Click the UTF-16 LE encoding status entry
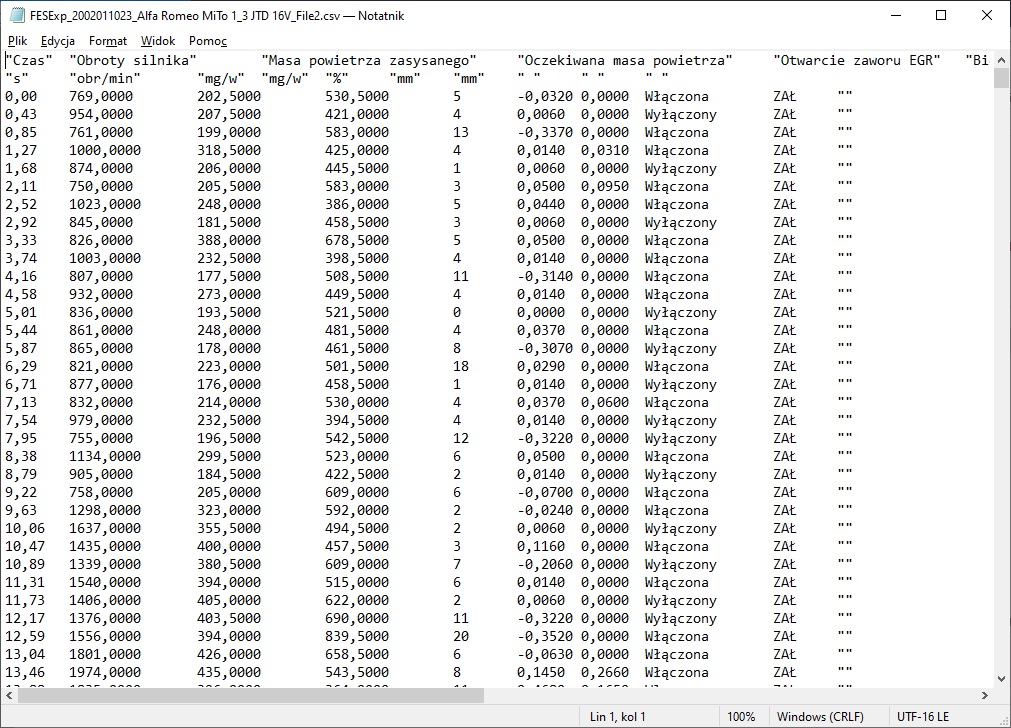 (x=923, y=716)
